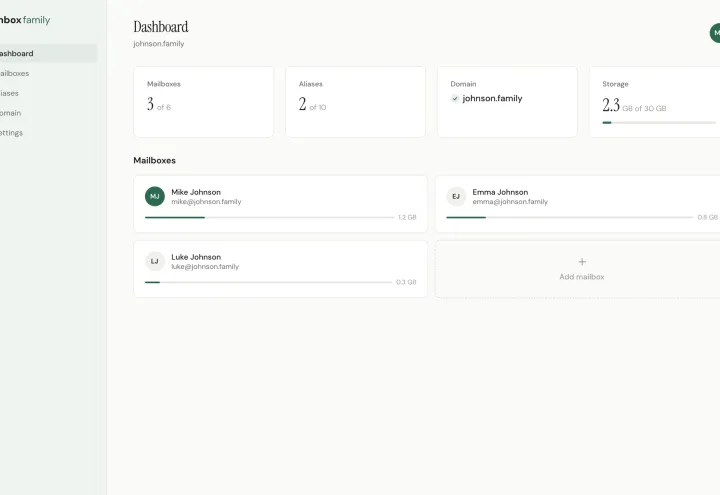This screenshot has width=720, height=495.
Task: Open the Aliases 2 of 10 card
Action: point(355,102)
